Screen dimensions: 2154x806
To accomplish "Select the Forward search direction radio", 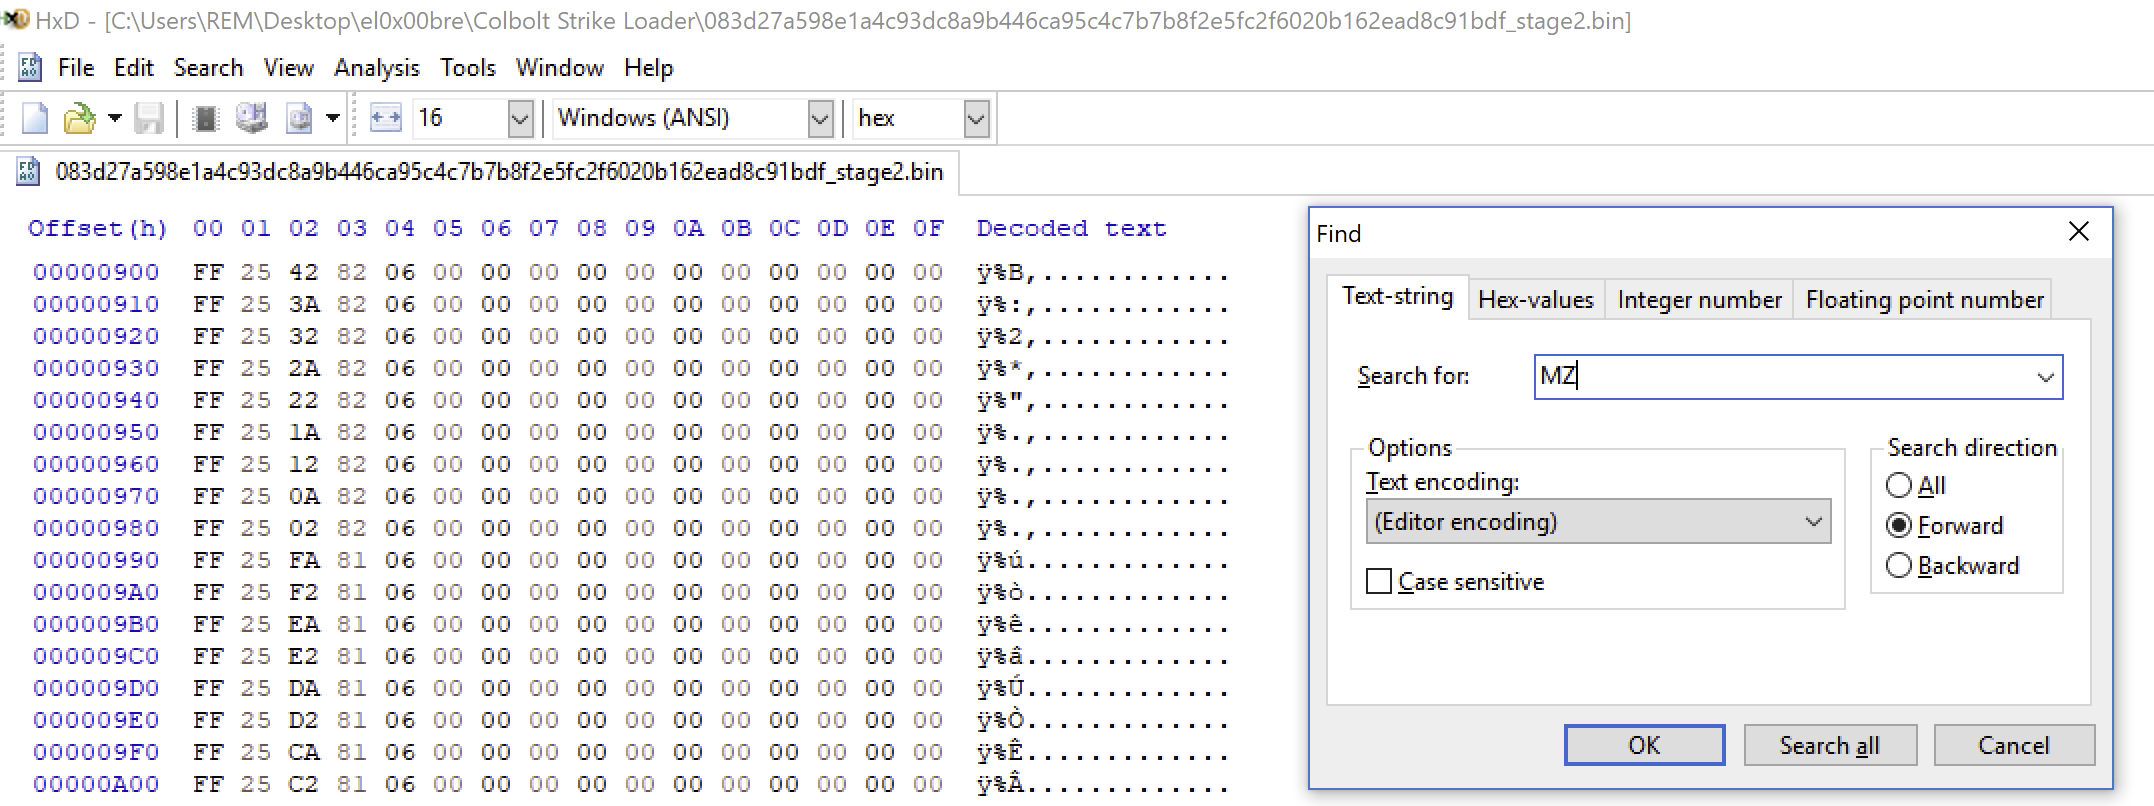I will click(x=1898, y=526).
